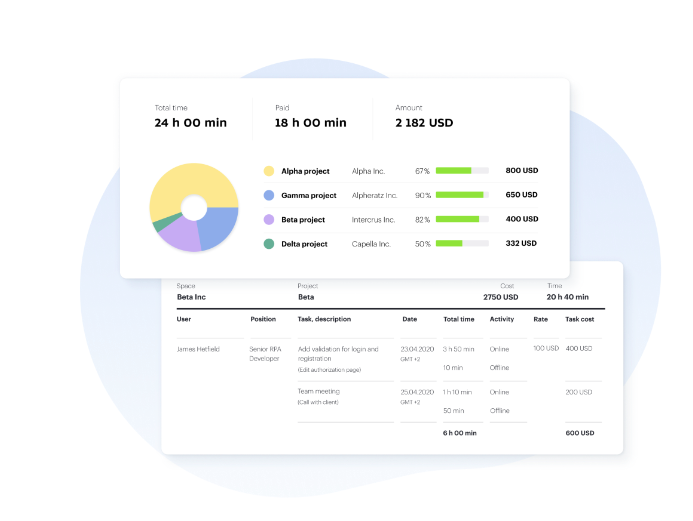
Task: Click the '650 USD' amount
Action: click(x=522, y=195)
